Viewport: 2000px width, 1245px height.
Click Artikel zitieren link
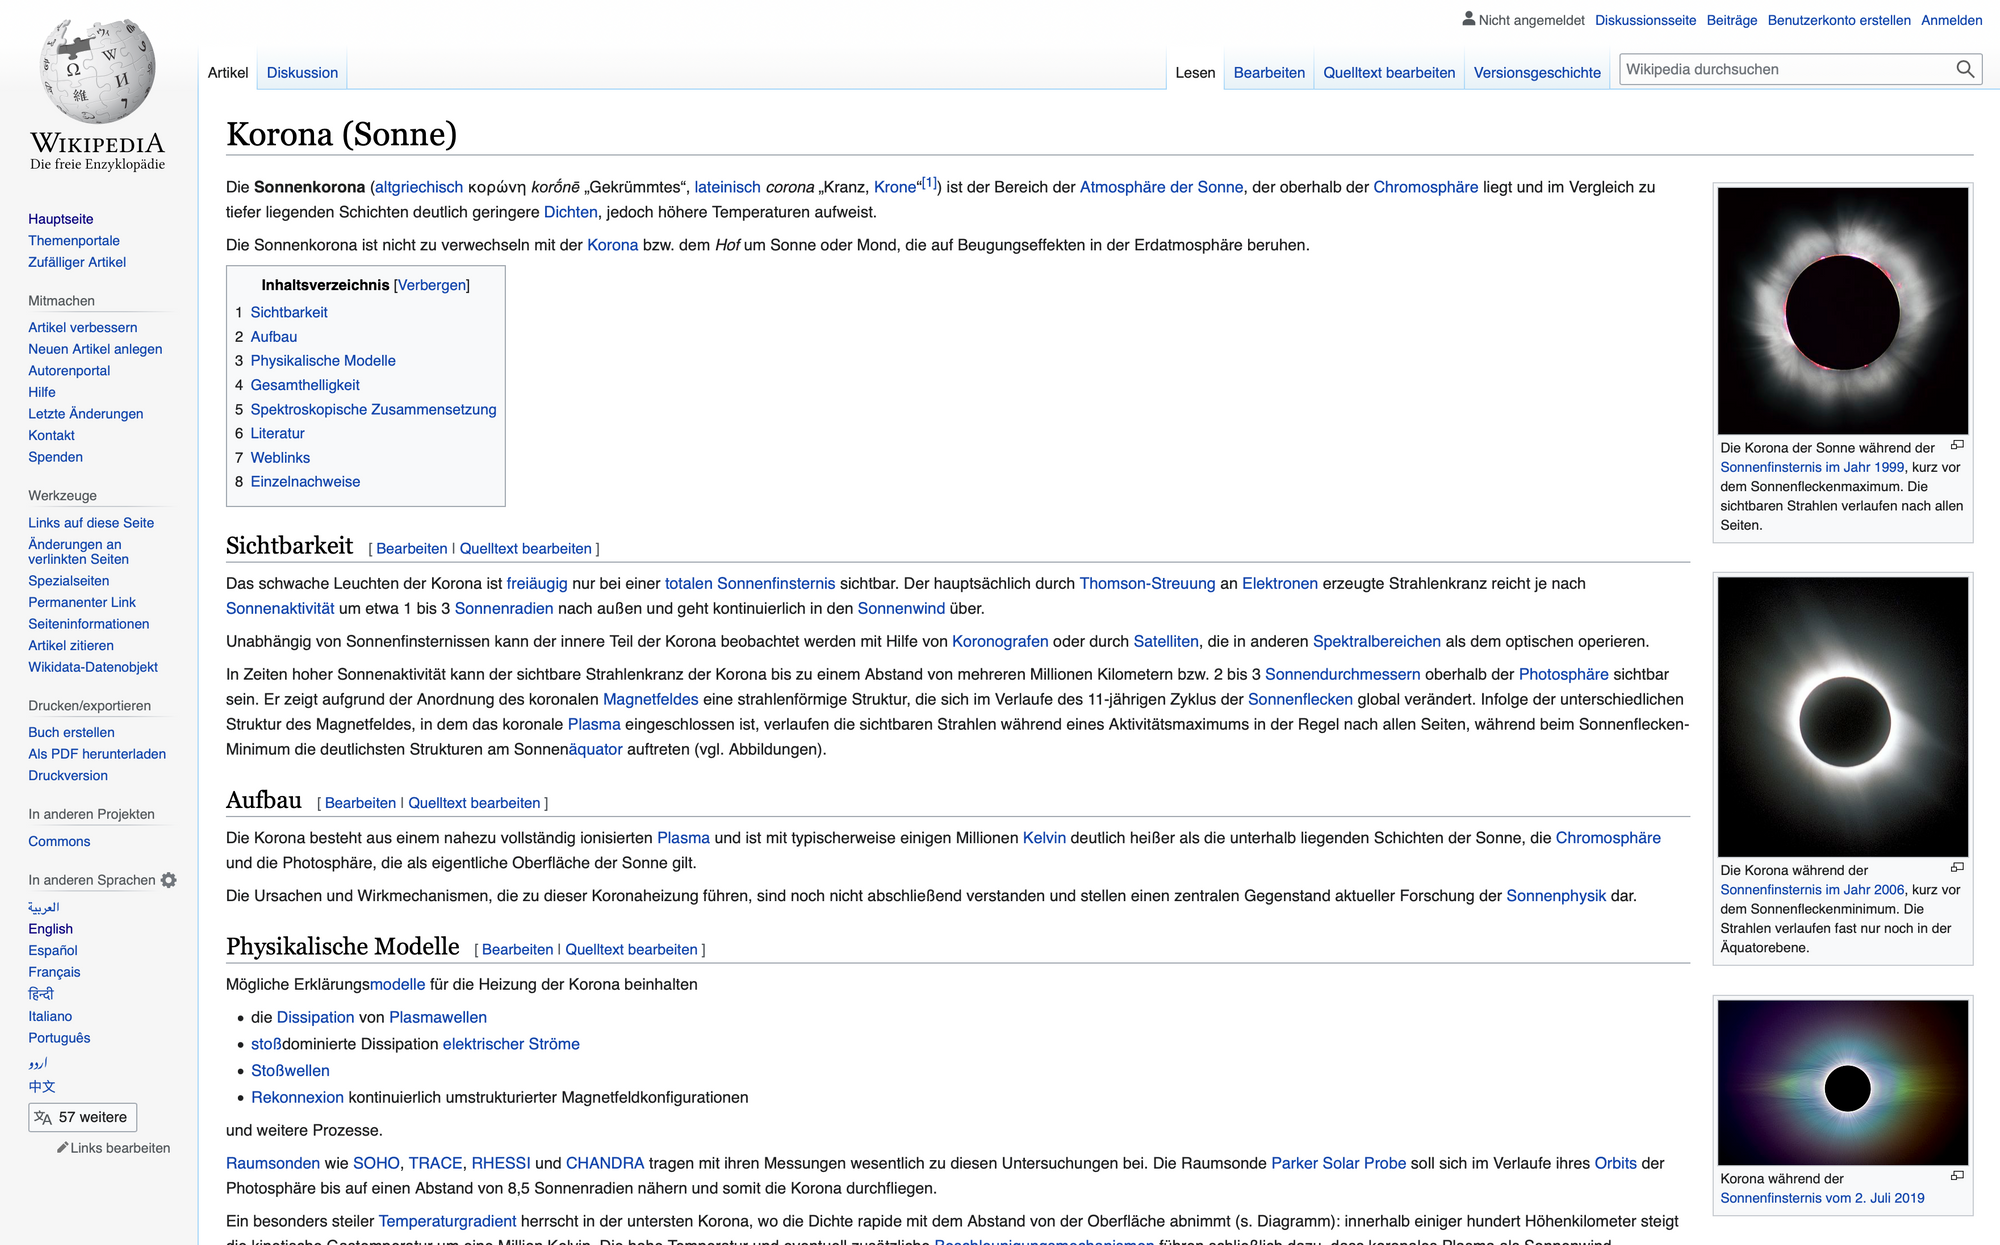coord(71,645)
